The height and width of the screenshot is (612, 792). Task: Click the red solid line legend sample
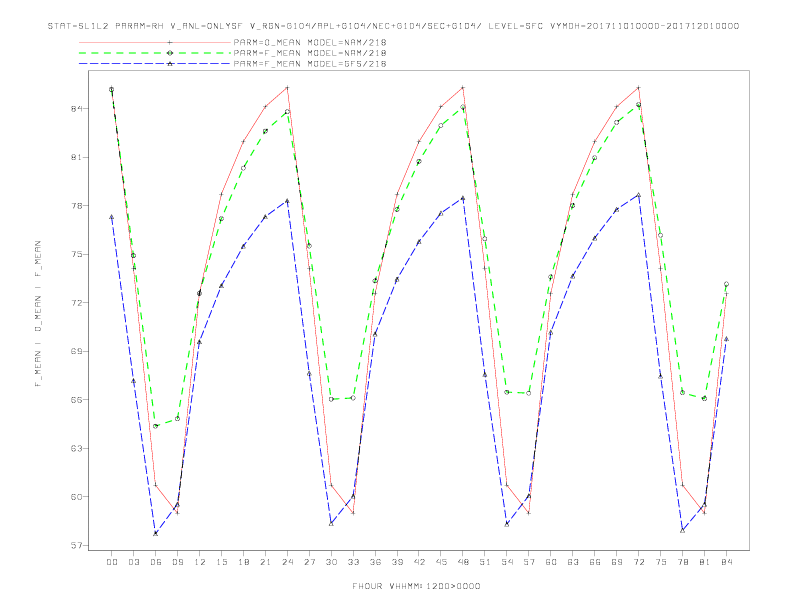[x=155, y=43]
